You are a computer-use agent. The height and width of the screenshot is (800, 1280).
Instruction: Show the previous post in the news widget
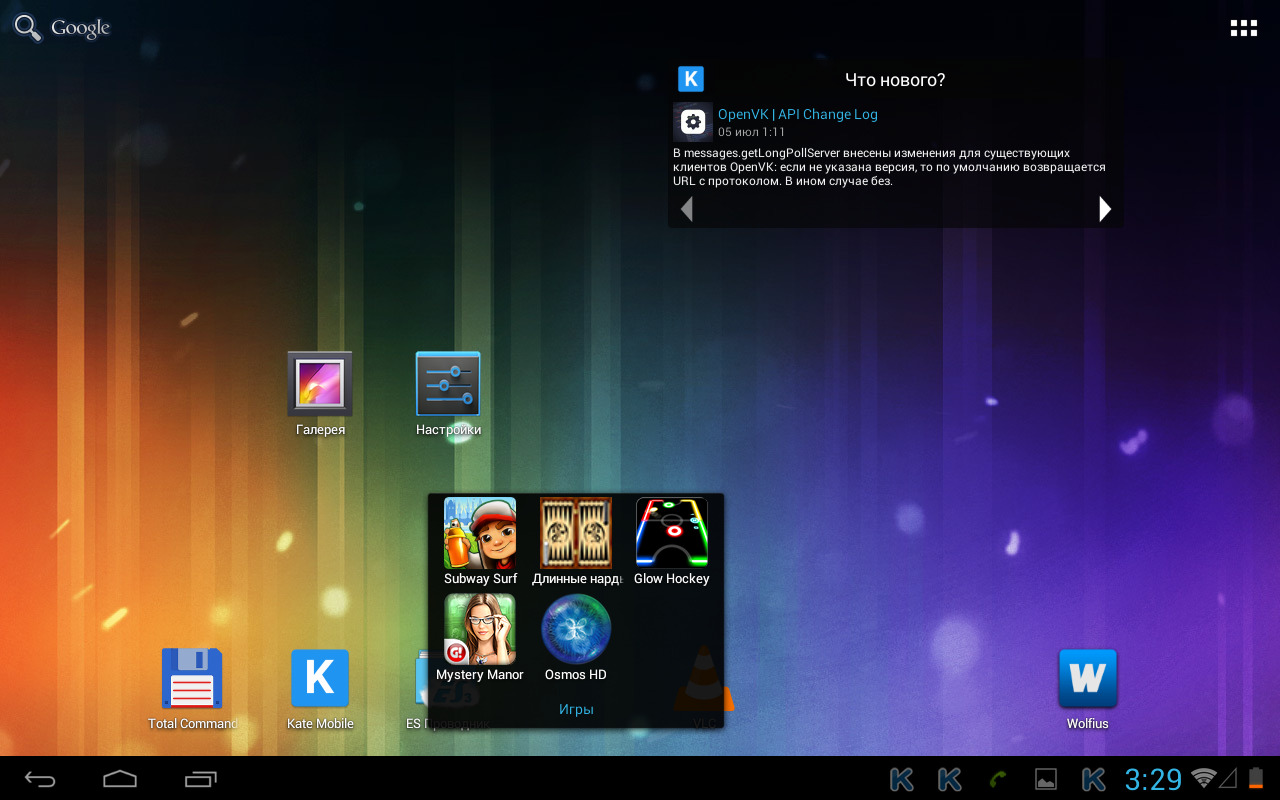coord(686,208)
